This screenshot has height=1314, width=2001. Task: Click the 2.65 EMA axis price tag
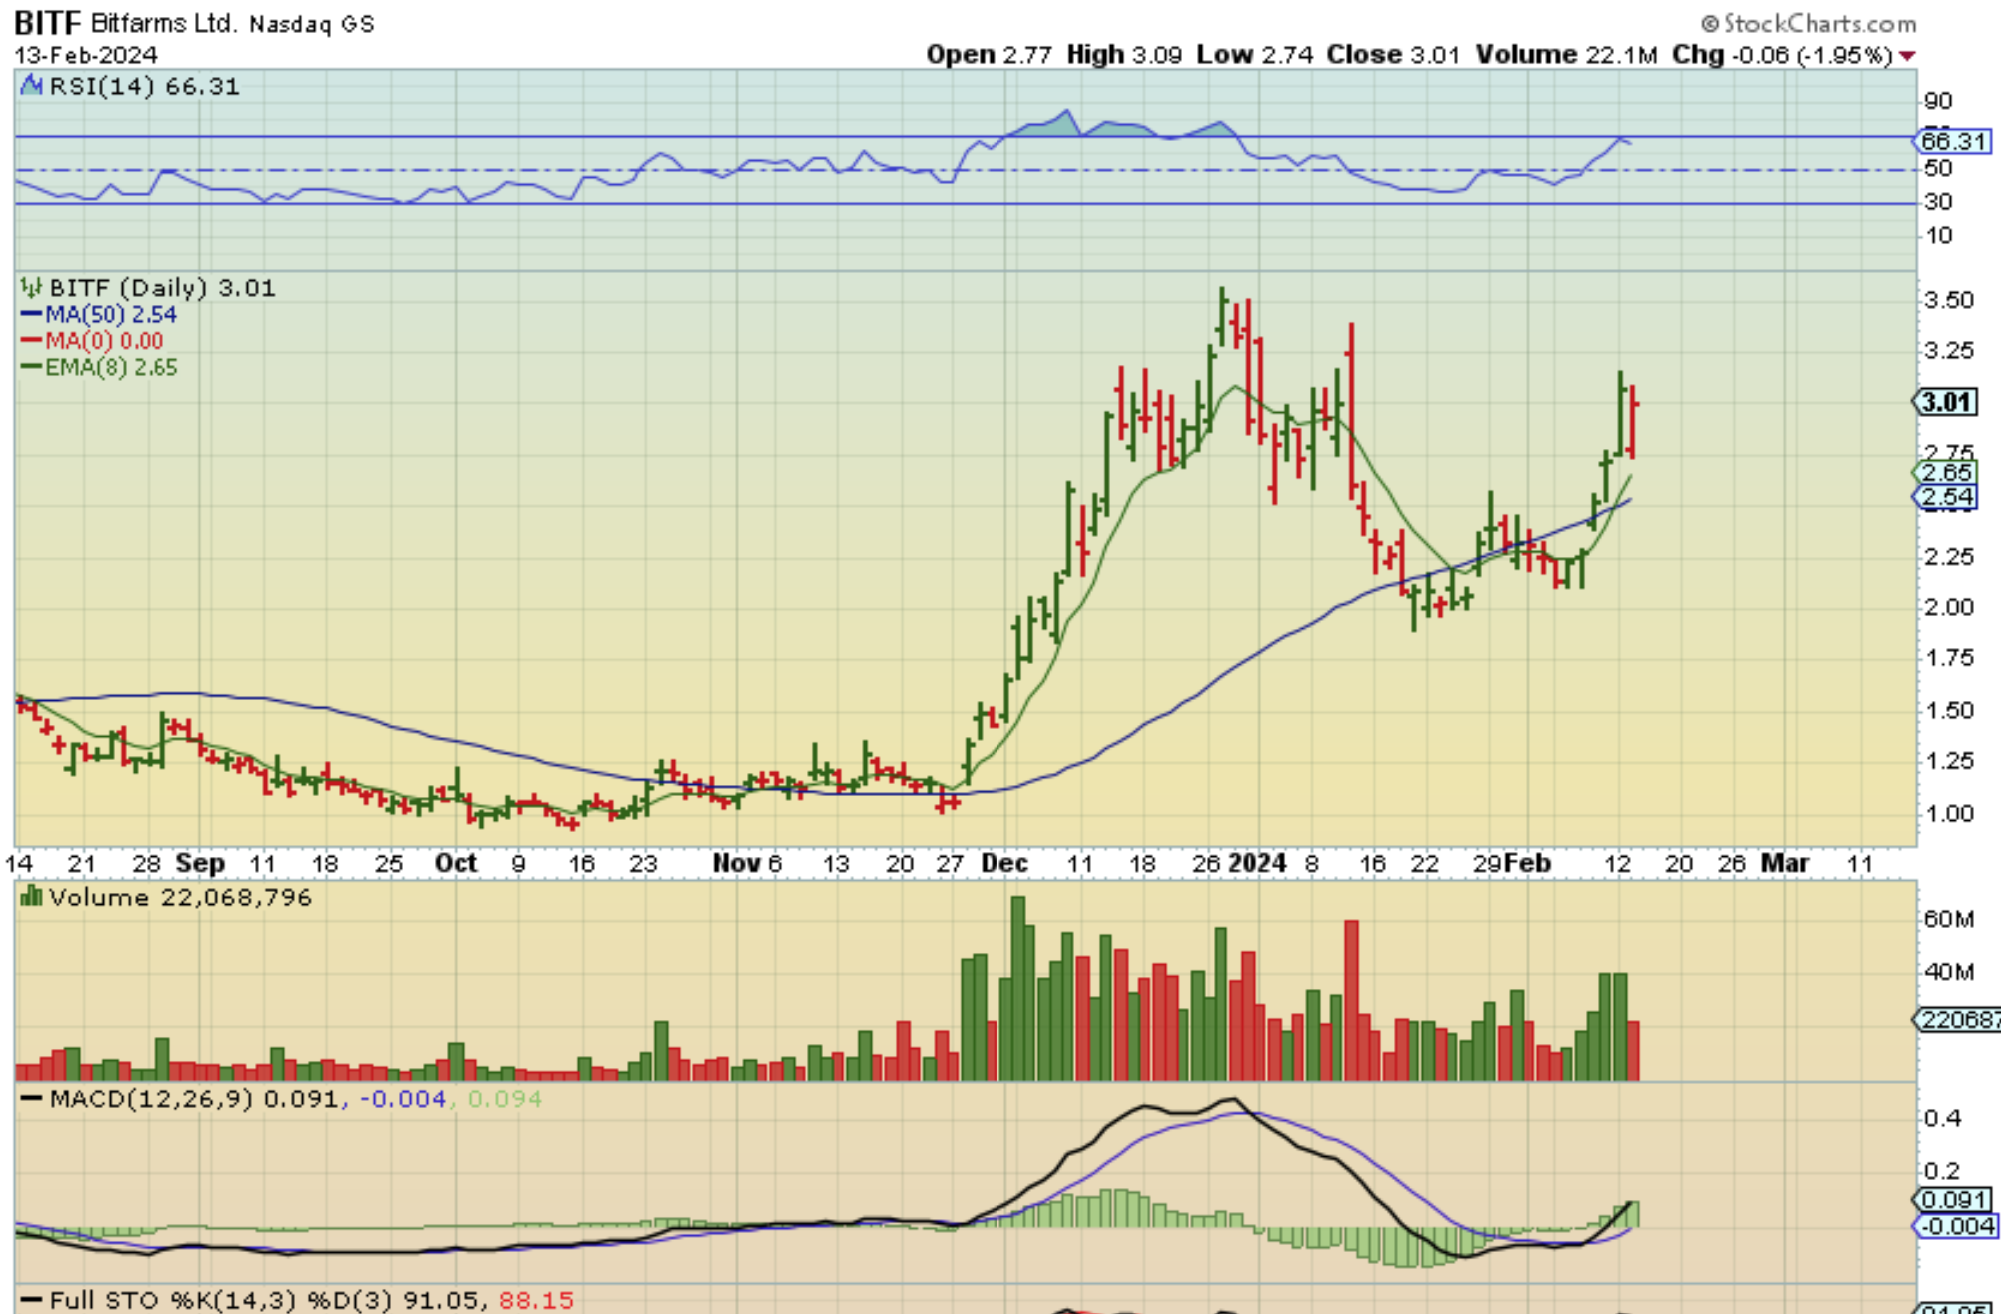click(x=1946, y=472)
